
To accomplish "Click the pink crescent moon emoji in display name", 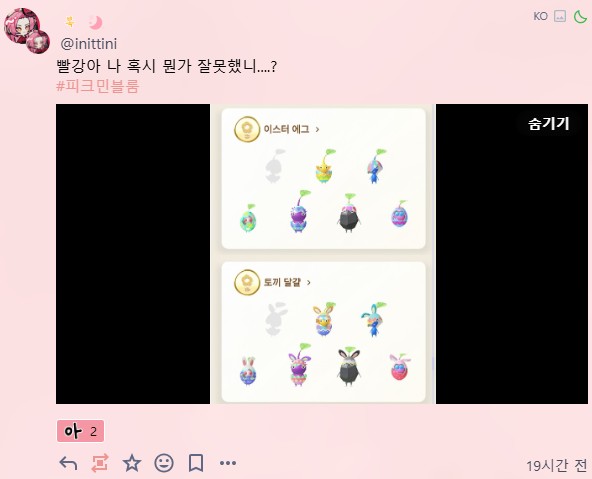I will coord(96,23).
